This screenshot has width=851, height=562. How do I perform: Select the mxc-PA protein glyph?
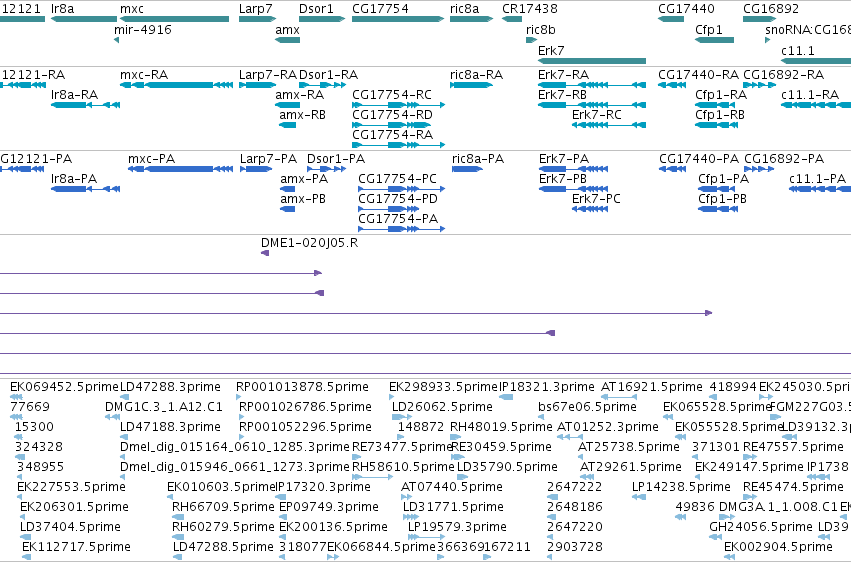pyautogui.click(x=181, y=169)
